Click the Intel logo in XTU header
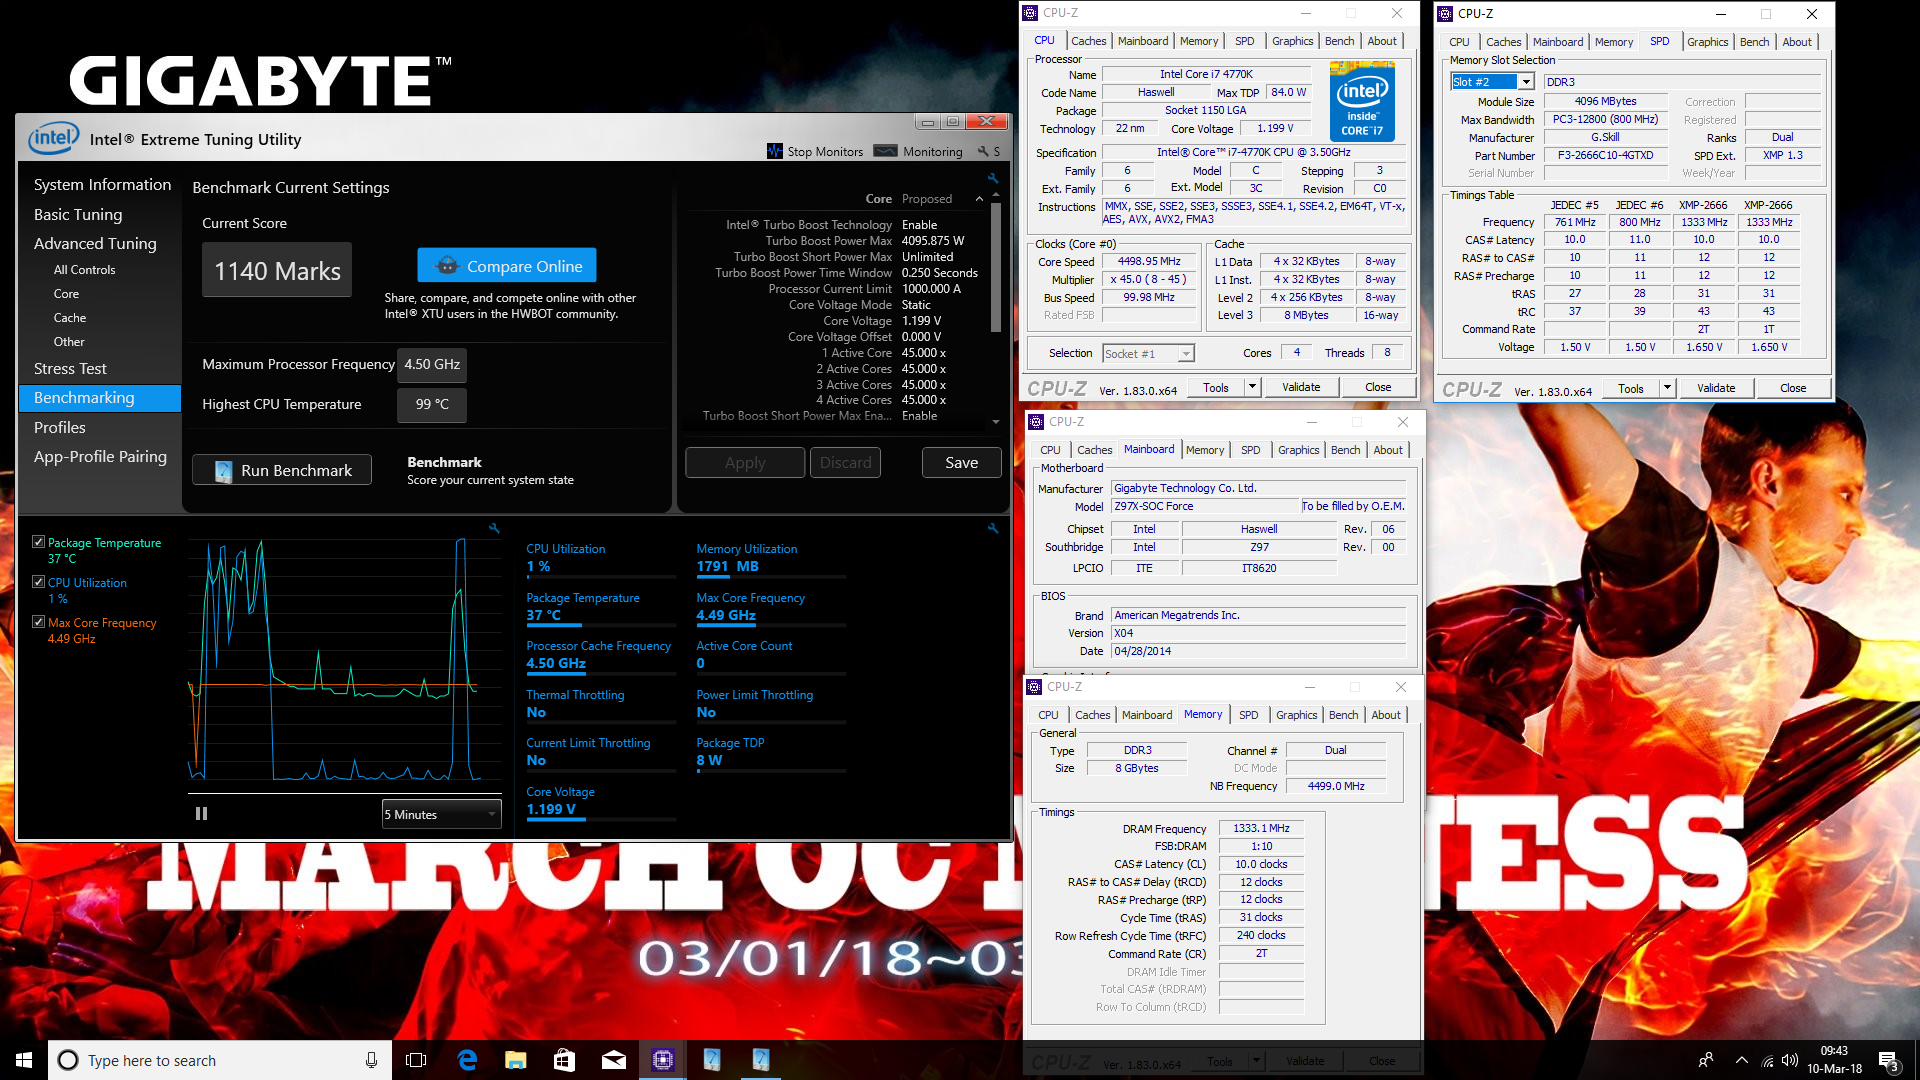 53,138
